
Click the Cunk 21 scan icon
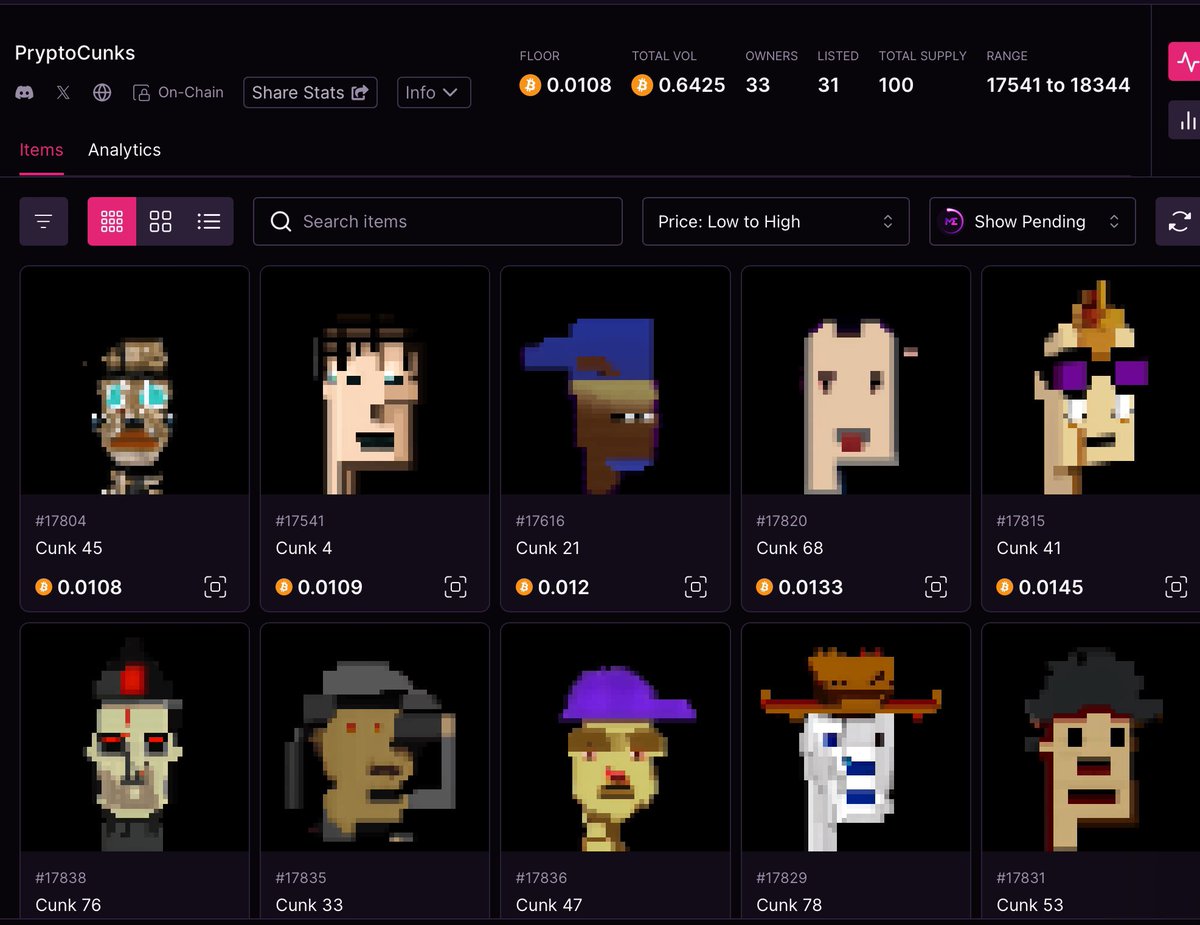(x=695, y=587)
